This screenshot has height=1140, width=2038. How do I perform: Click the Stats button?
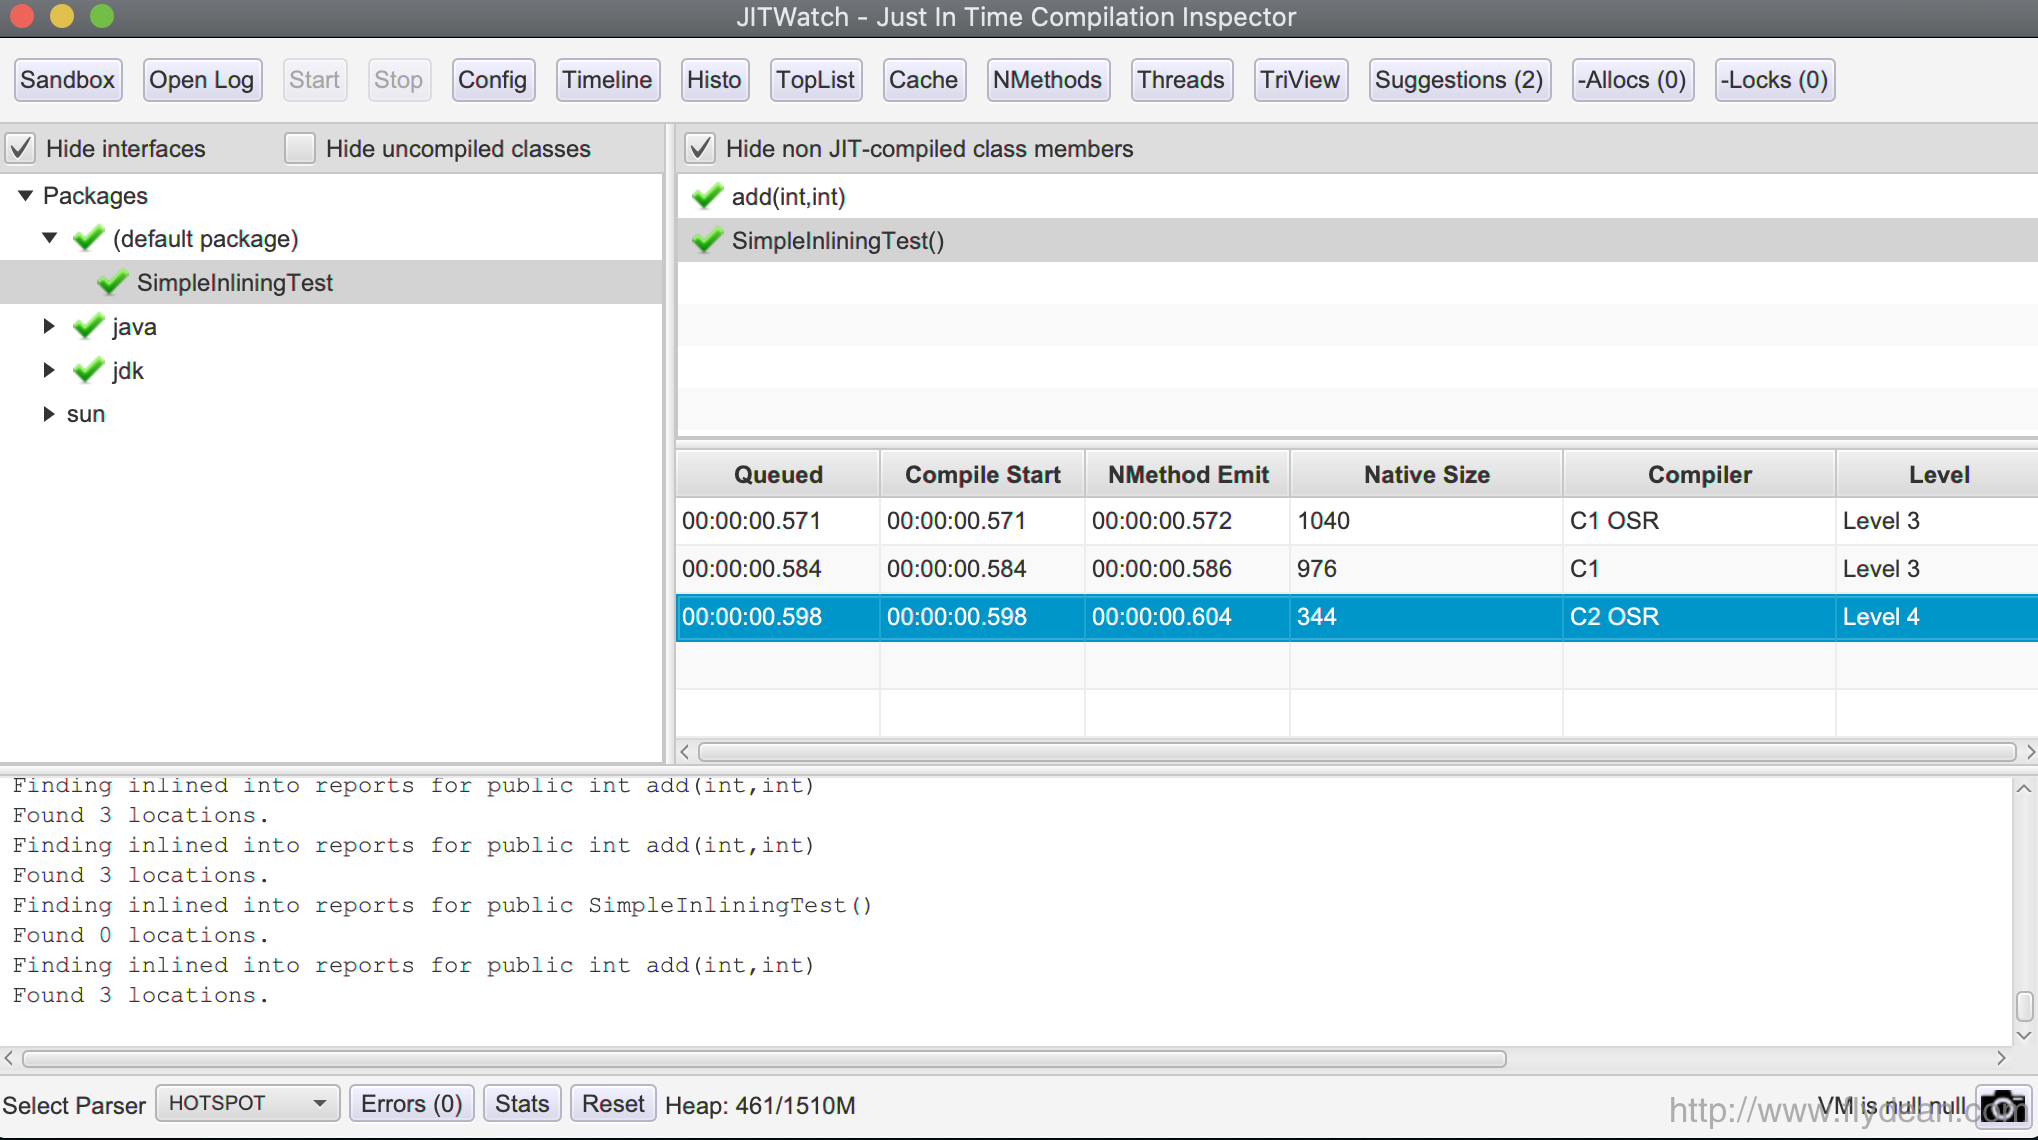tap(521, 1104)
